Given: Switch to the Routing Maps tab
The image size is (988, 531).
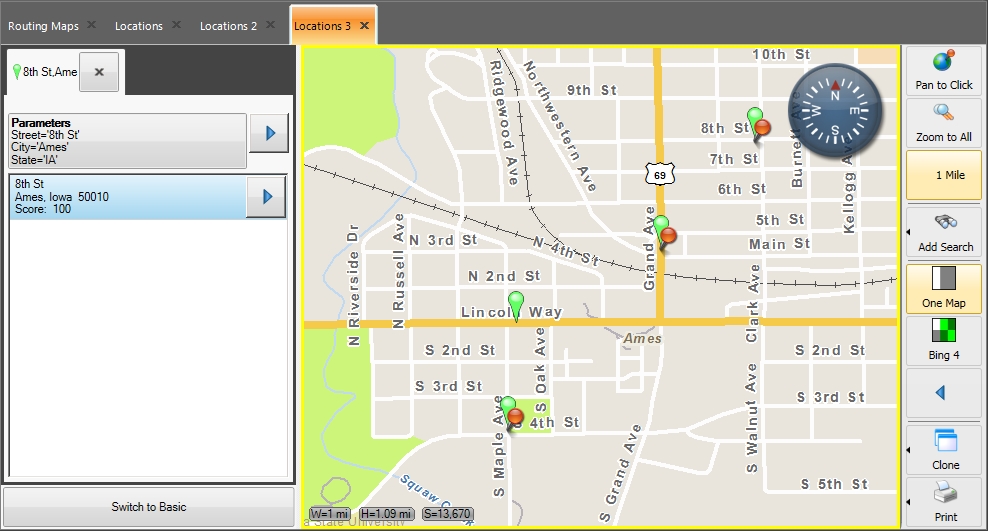Looking at the screenshot, I should (43, 25).
